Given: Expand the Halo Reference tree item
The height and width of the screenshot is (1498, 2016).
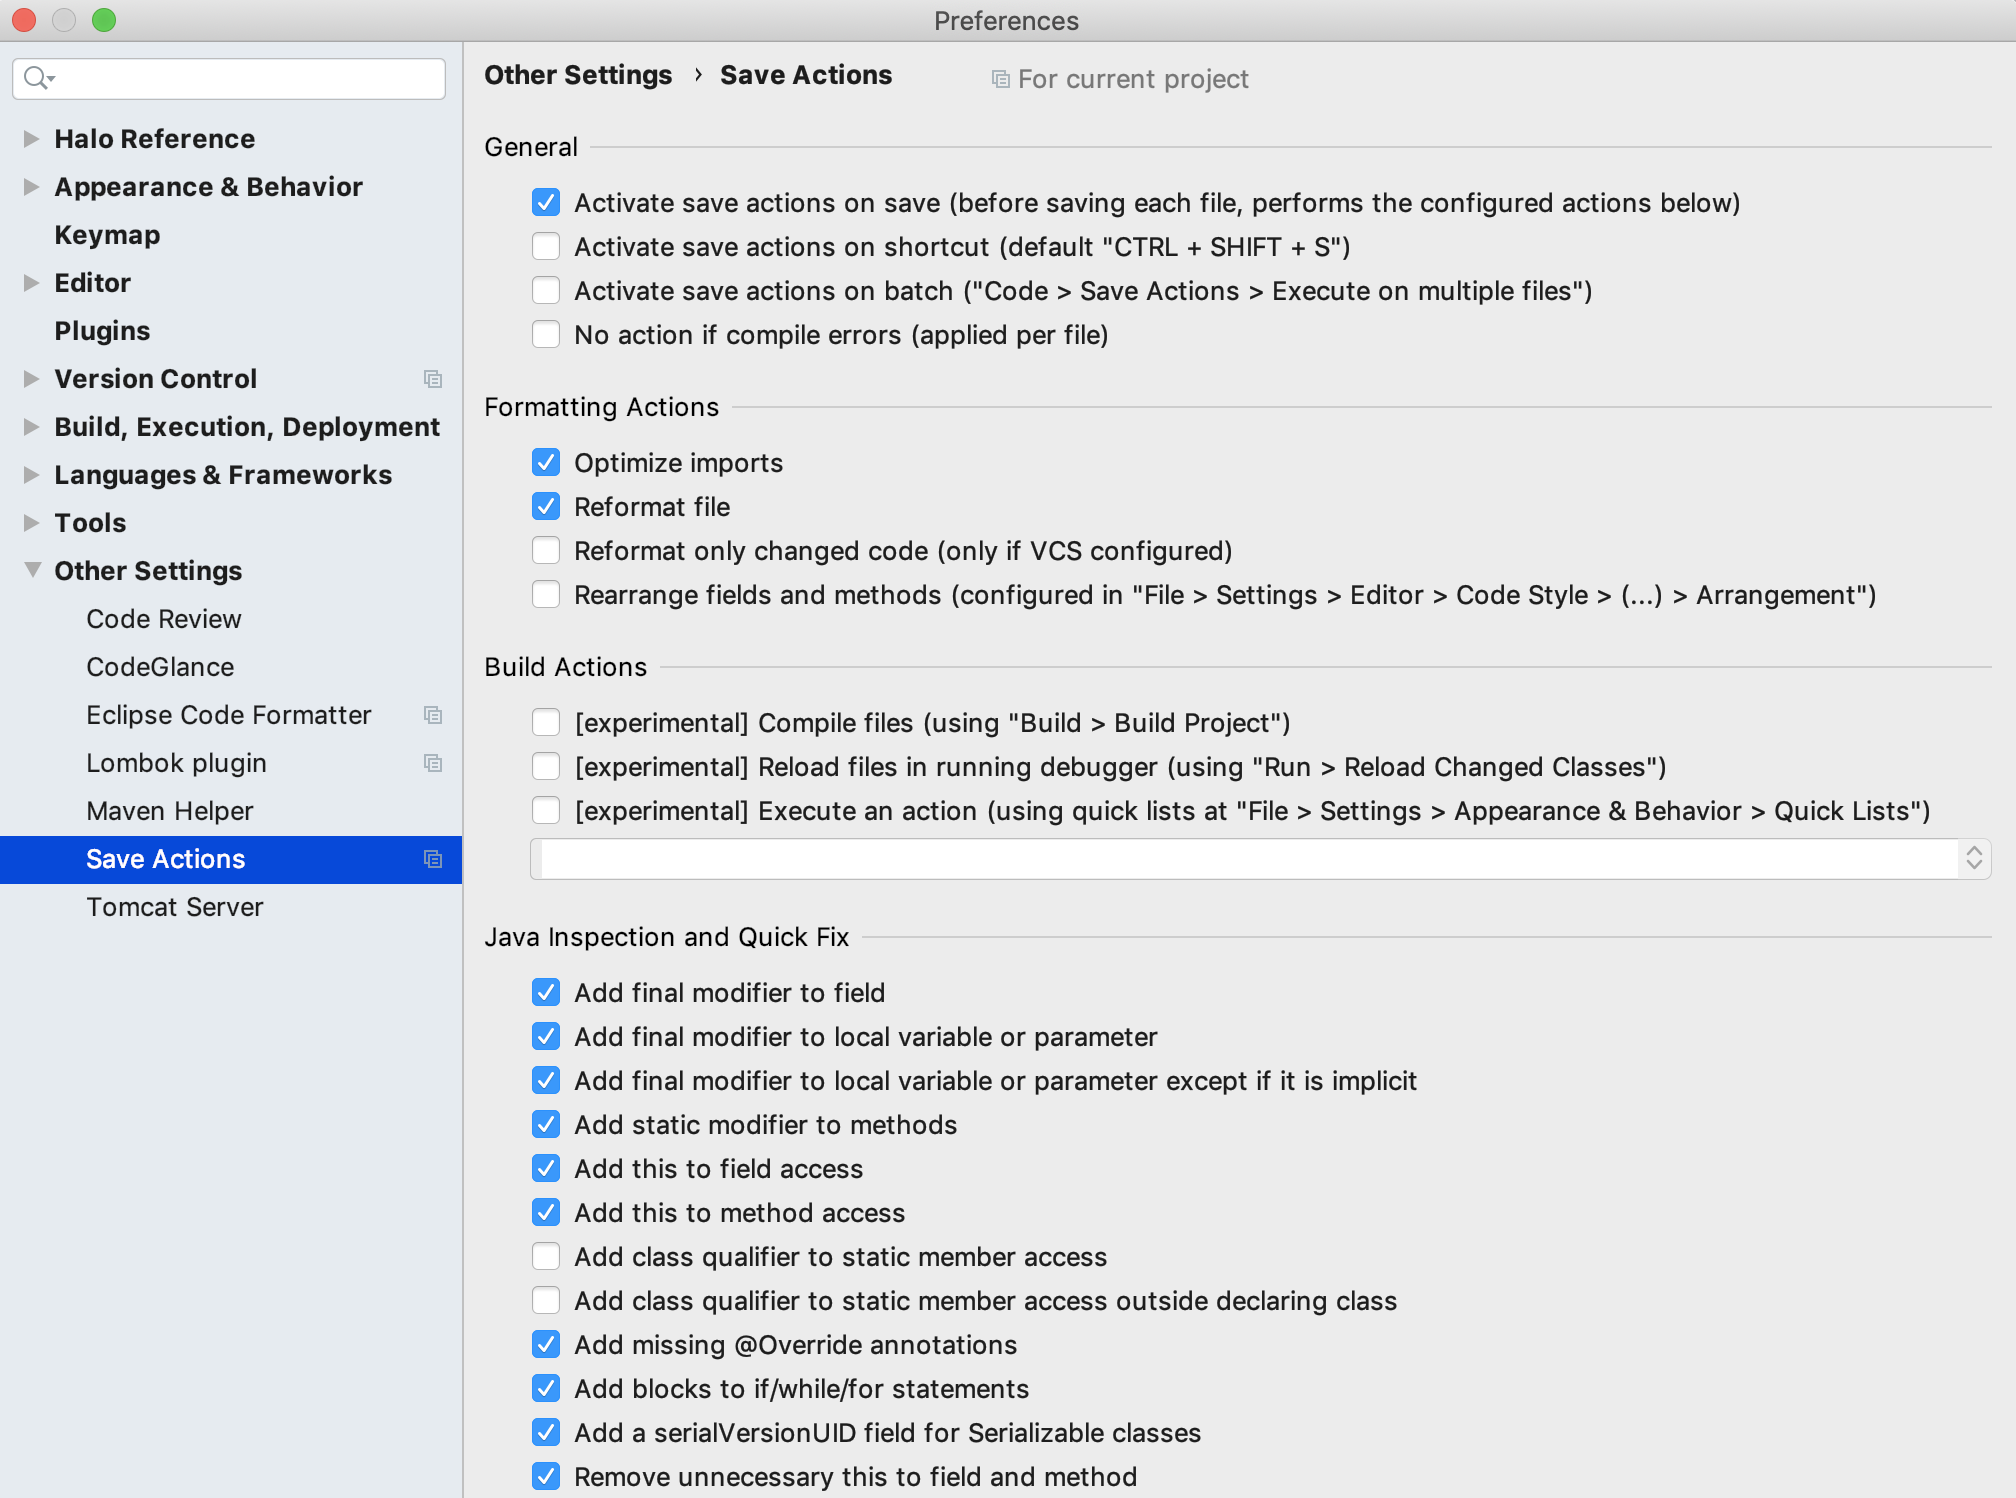Looking at the screenshot, I should [30, 137].
